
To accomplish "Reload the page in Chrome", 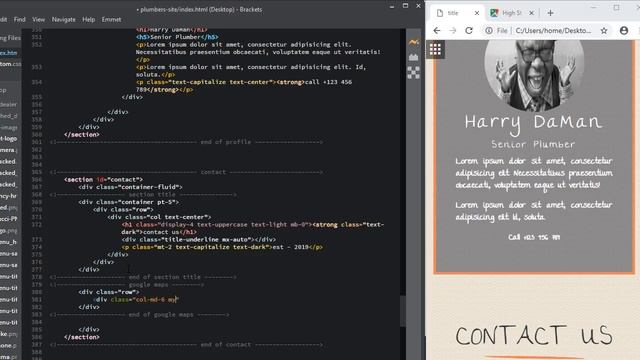I will (x=469, y=31).
